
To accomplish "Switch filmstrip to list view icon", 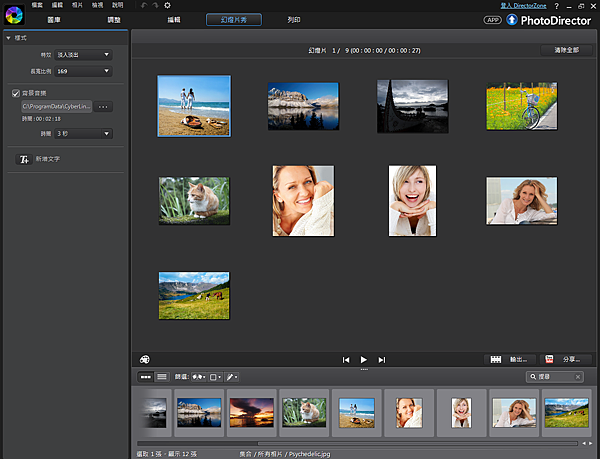I will coord(161,377).
